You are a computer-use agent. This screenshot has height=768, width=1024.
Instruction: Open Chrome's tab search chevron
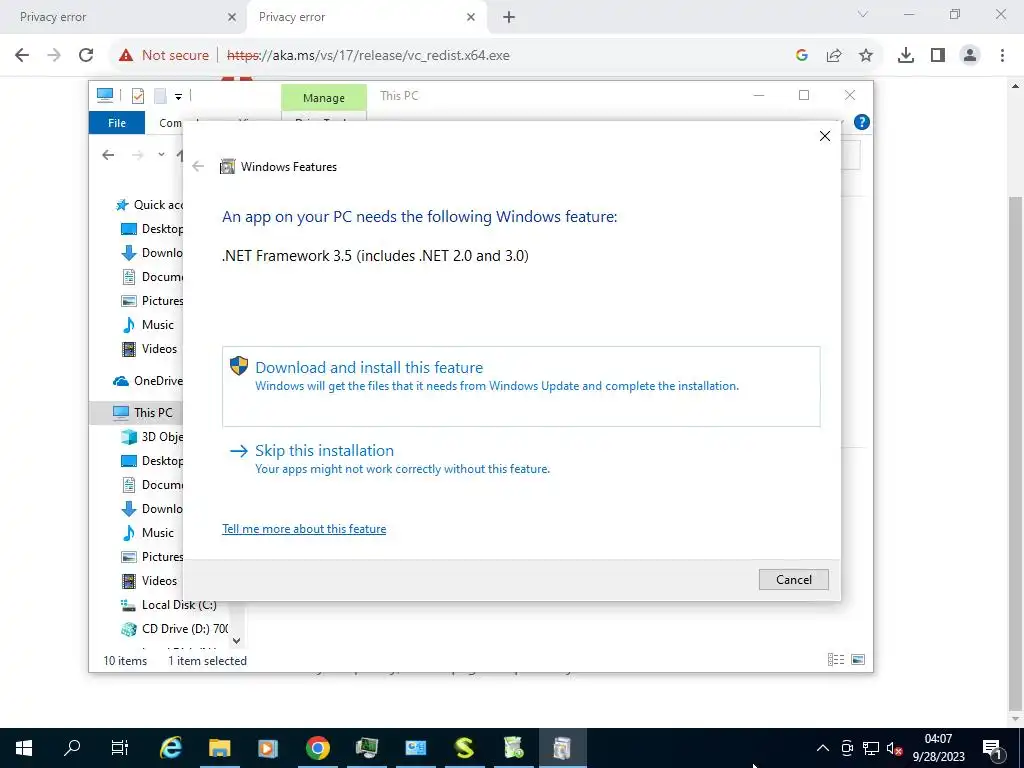pos(863,14)
